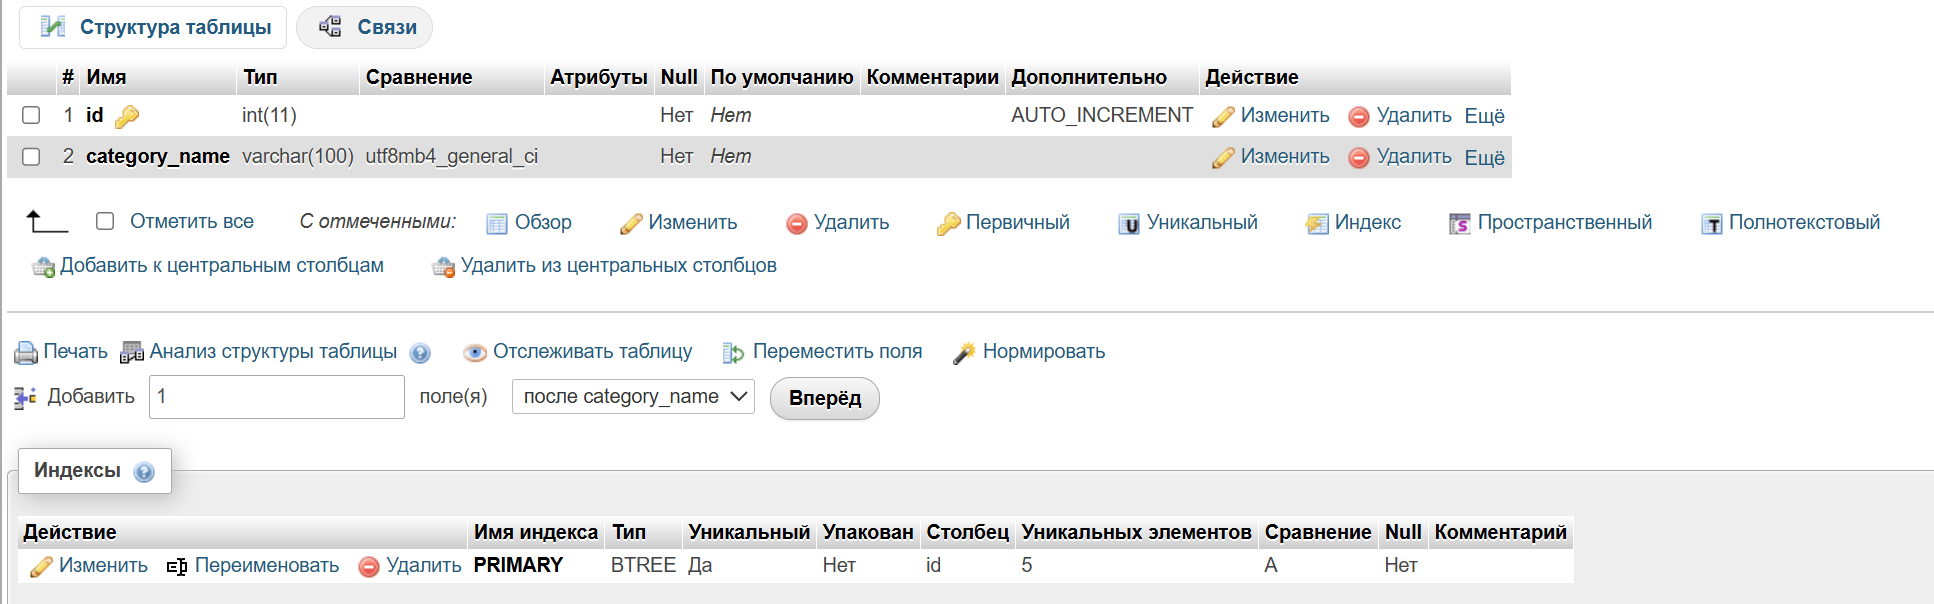The height and width of the screenshot is (604, 1934).
Task: Select the category_name row checkbox
Action: [x=31, y=157]
